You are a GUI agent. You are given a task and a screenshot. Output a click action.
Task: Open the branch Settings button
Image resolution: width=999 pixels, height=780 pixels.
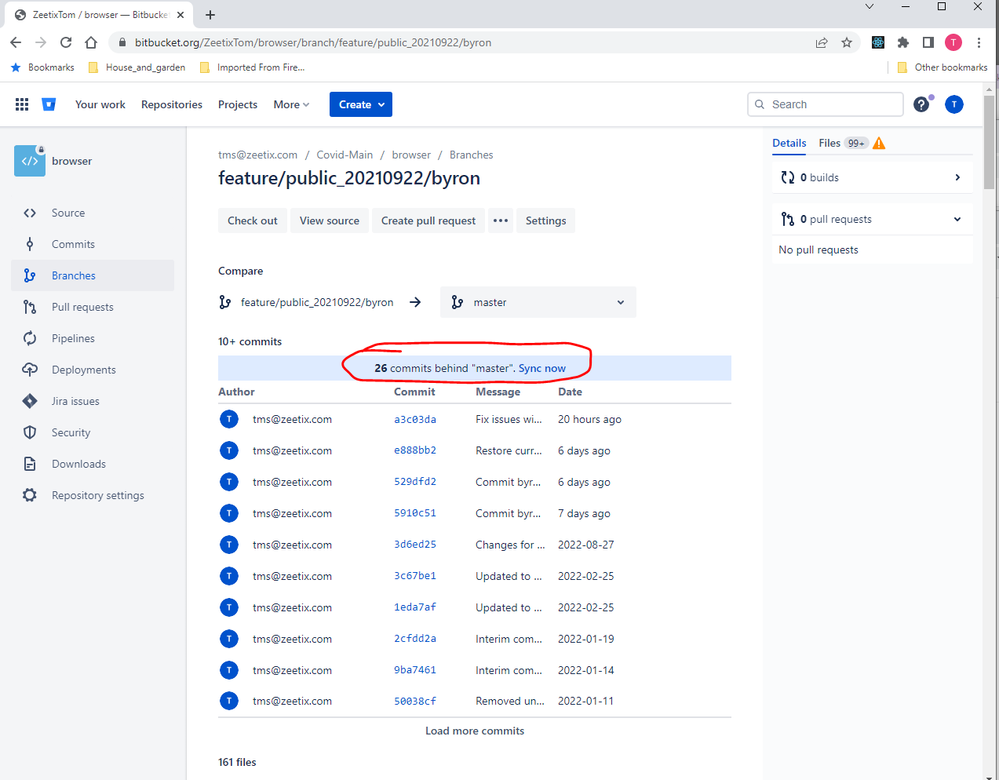pos(545,220)
